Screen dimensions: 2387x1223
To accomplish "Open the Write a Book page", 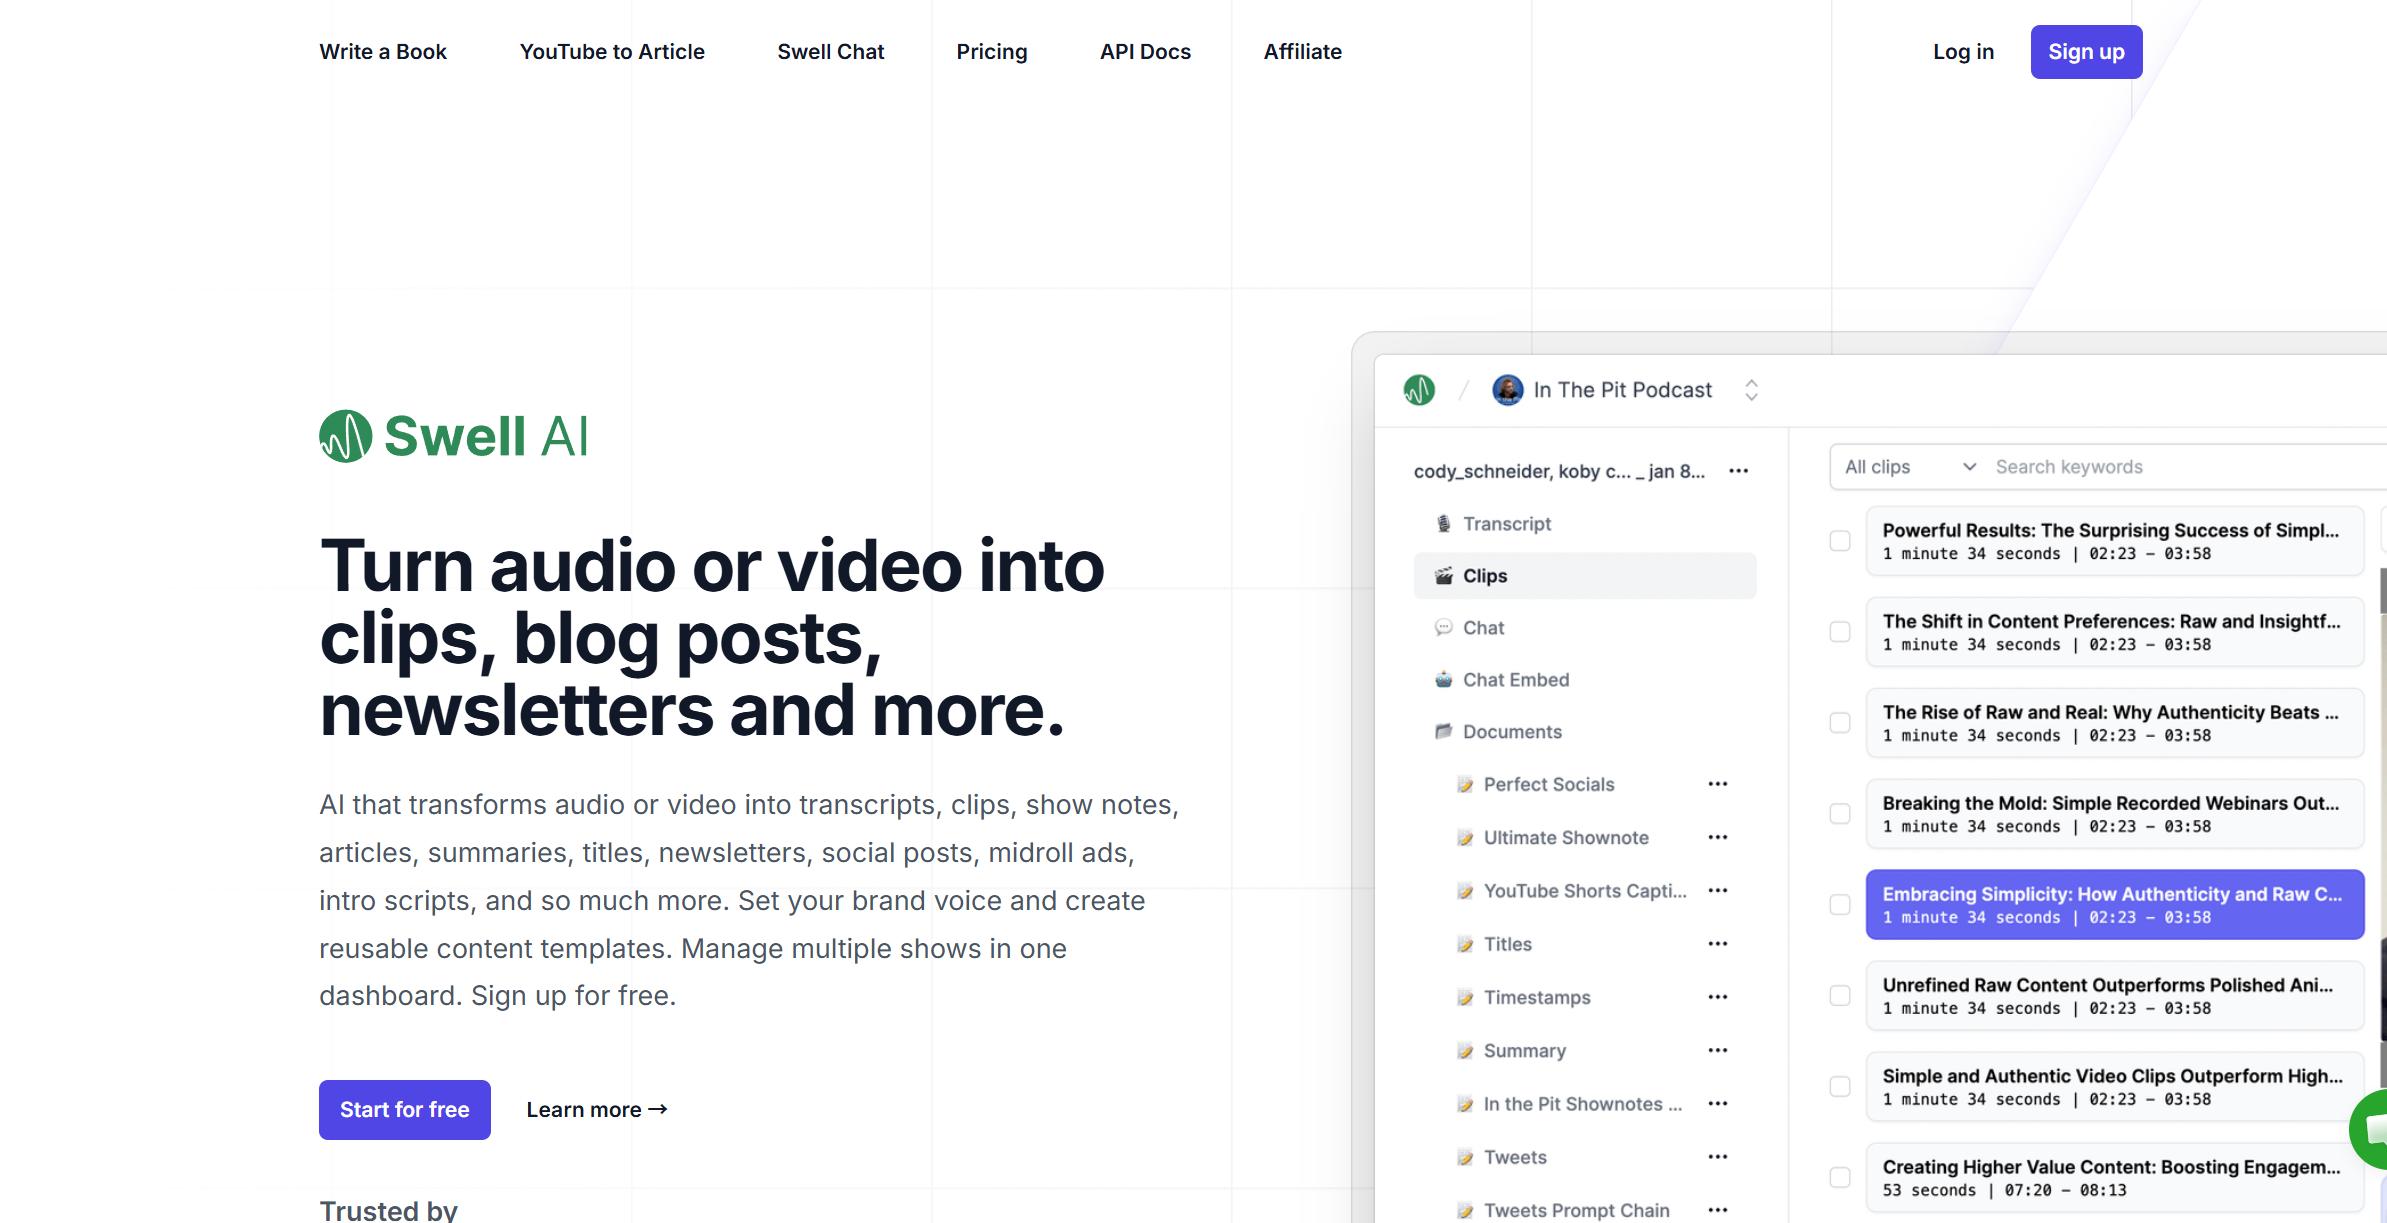I will (x=383, y=52).
